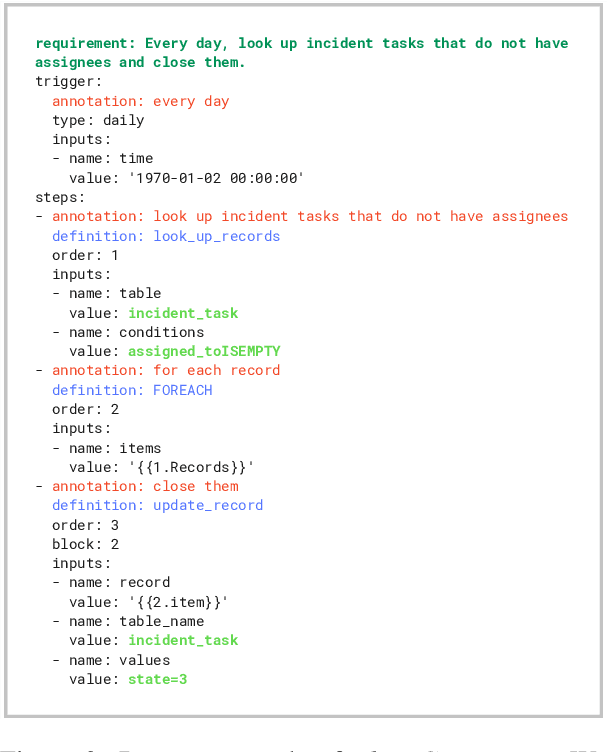The width and height of the screenshot is (608, 752).
Task: Click the 'order: 2' line
Action: tap(85, 410)
